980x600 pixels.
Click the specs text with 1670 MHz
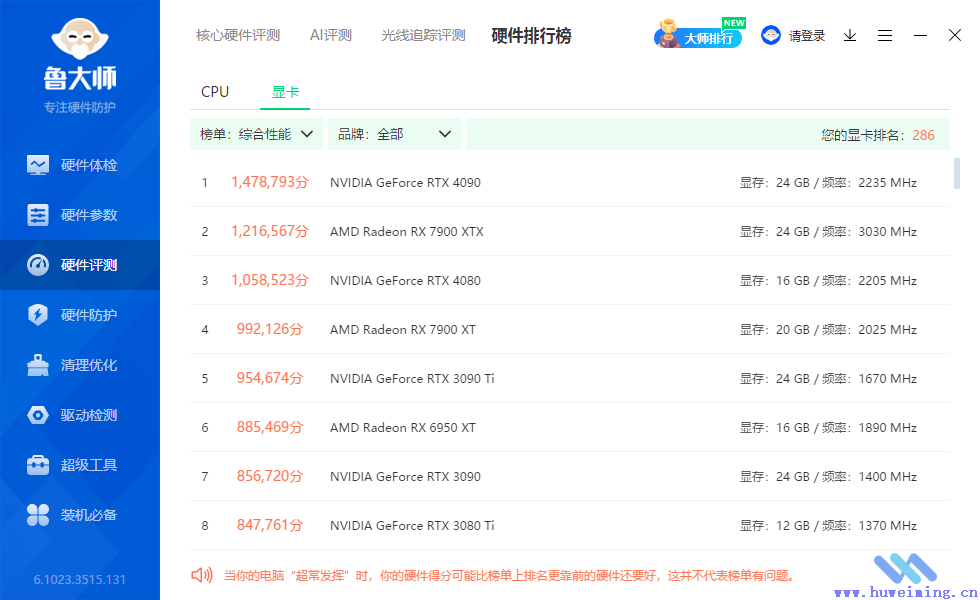(x=828, y=379)
